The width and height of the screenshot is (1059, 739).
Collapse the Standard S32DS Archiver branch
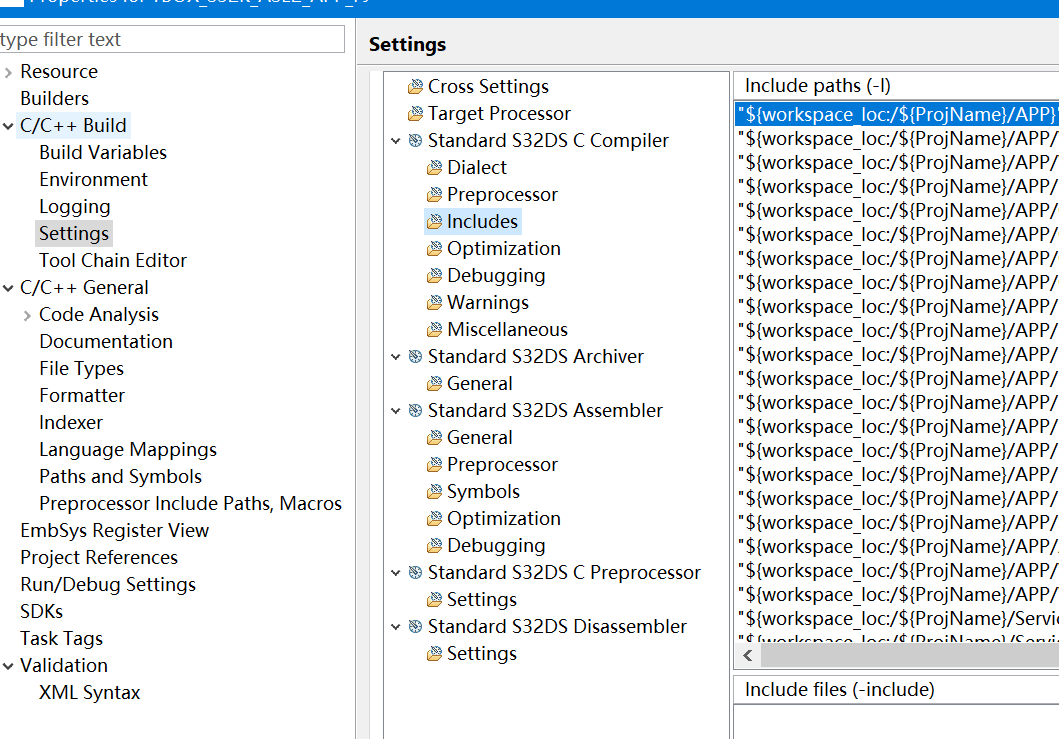[396, 357]
